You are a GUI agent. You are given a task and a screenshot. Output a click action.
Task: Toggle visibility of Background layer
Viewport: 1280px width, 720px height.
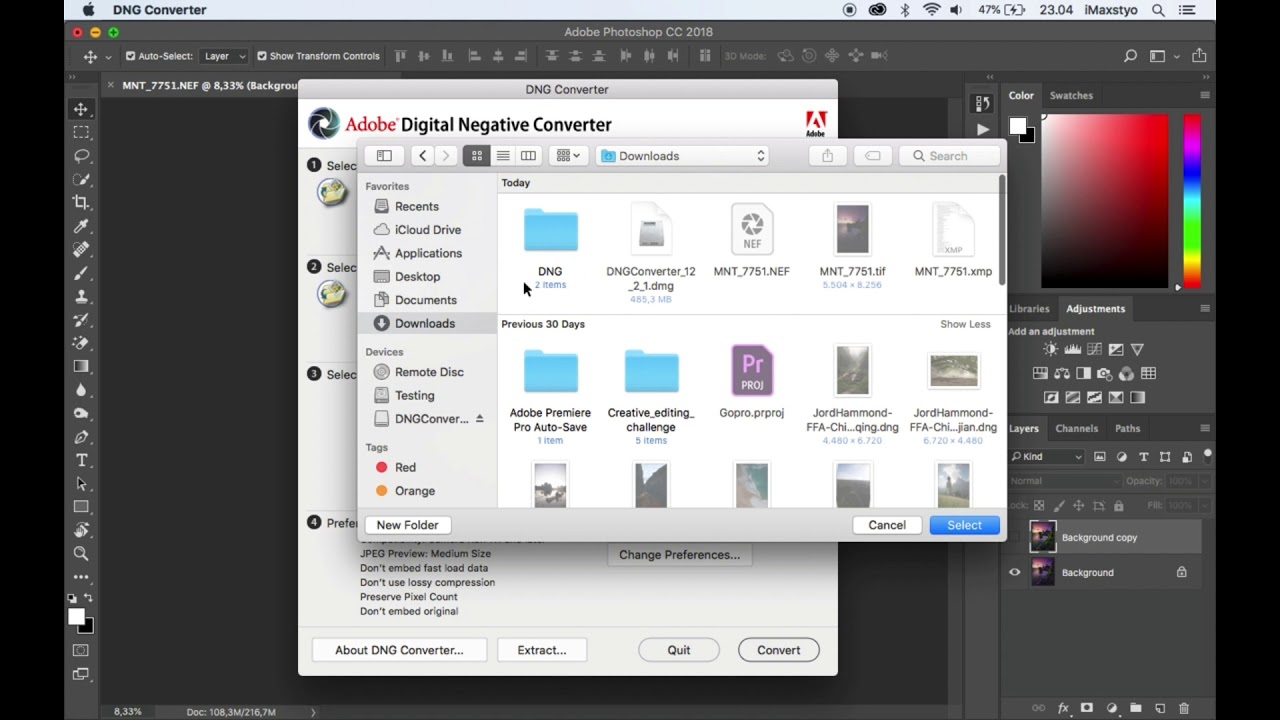pos(1015,573)
